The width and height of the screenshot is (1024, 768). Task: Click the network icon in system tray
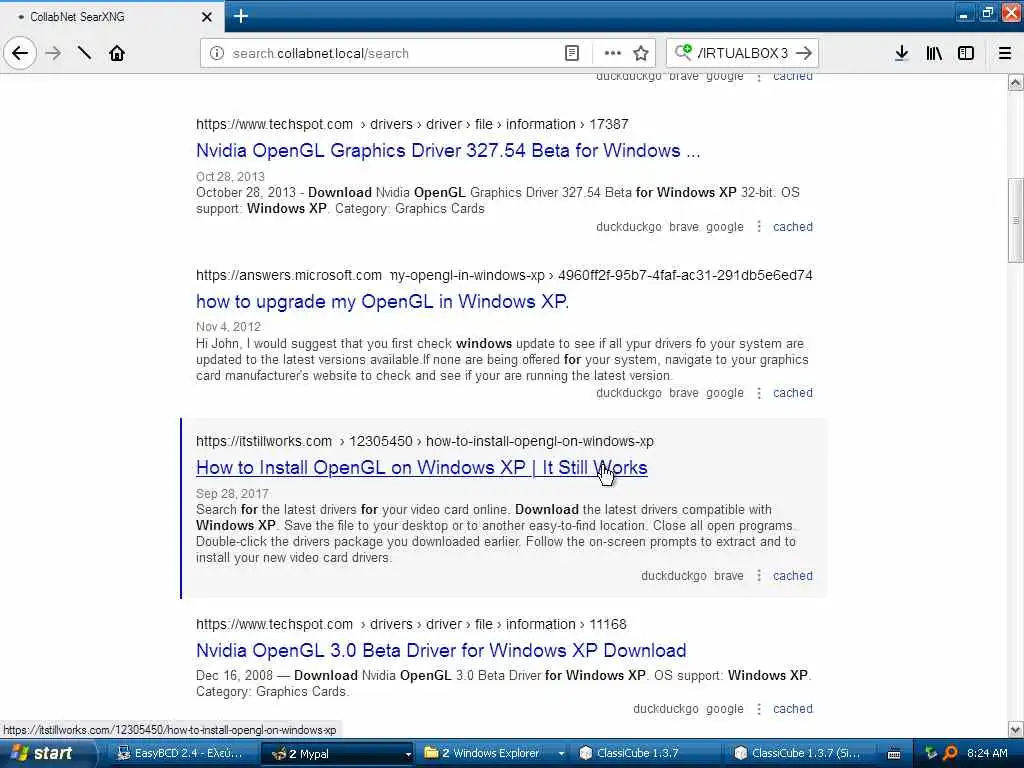coord(931,753)
